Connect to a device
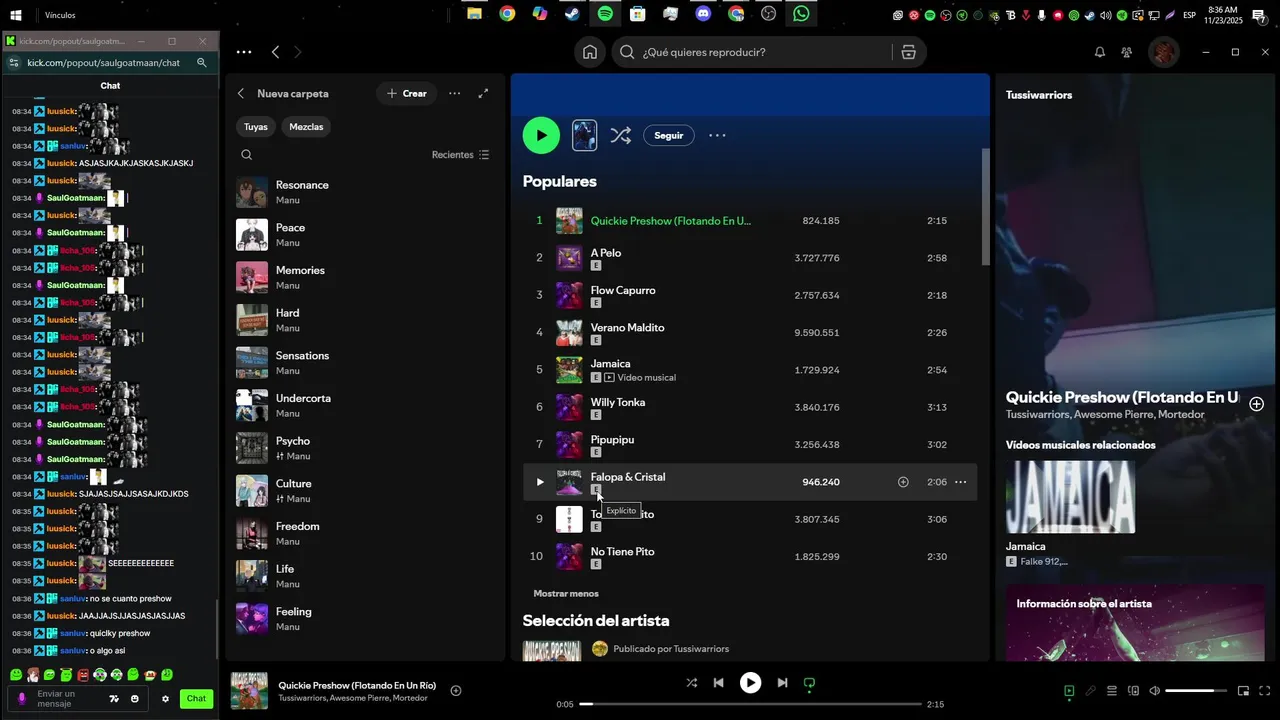1280x720 pixels. coord(1134,691)
